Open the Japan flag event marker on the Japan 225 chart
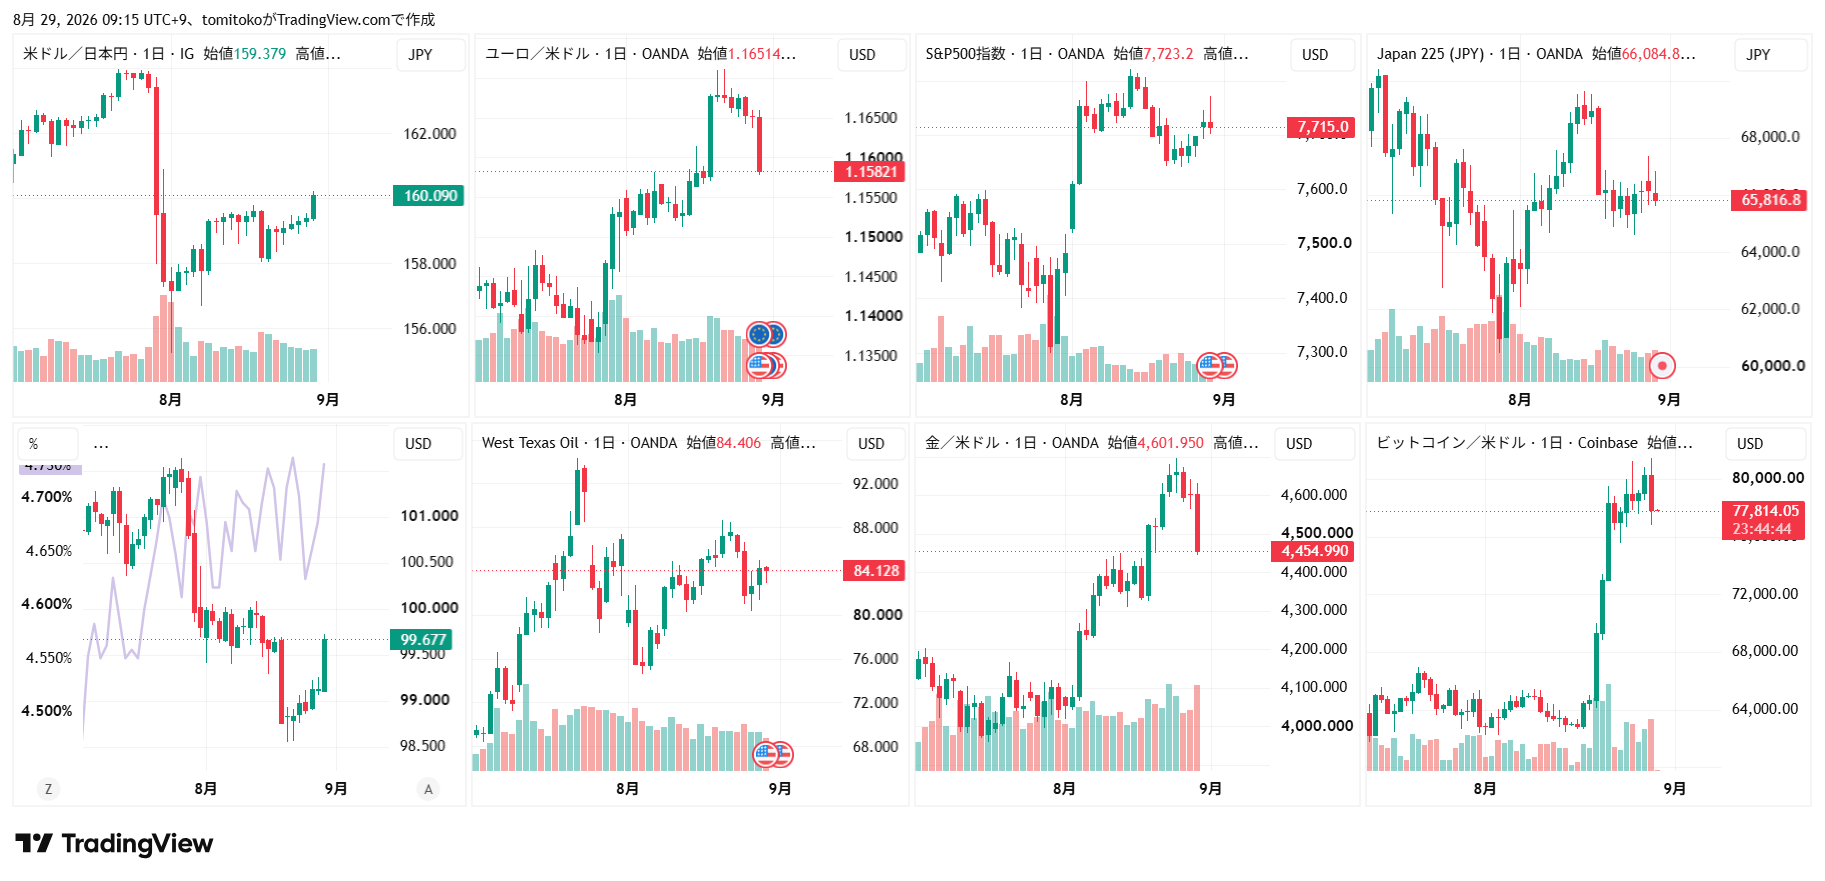1825x881 pixels. click(x=1662, y=366)
